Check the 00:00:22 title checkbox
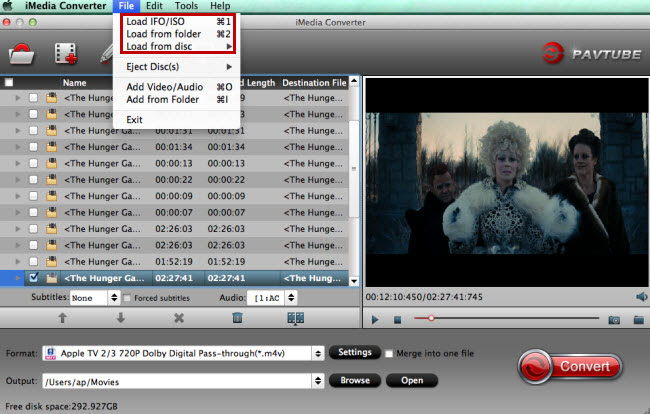 coord(34,180)
